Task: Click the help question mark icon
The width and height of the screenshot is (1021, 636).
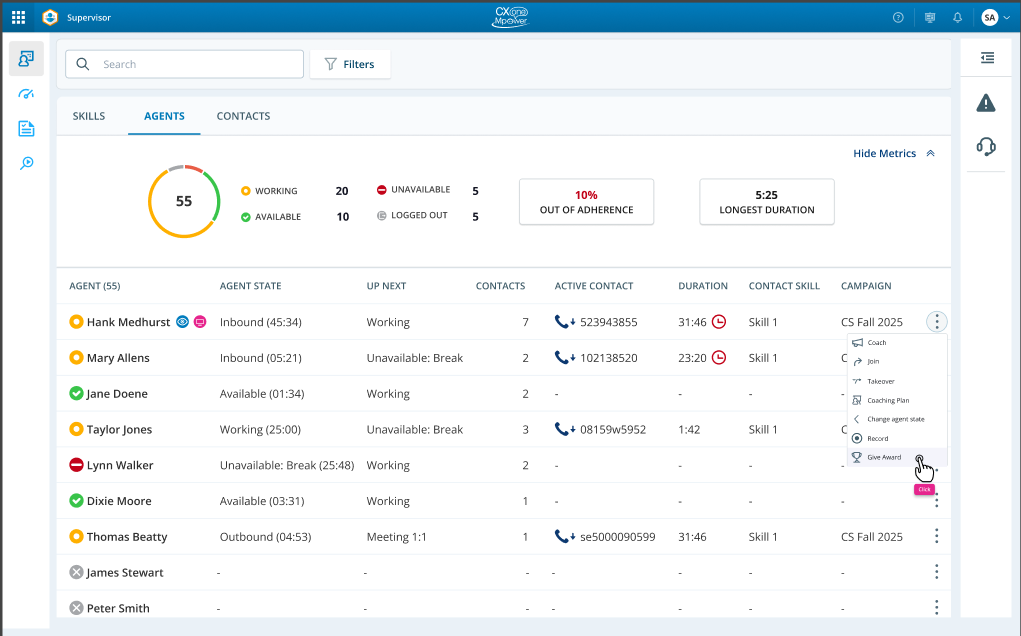Action: click(898, 17)
